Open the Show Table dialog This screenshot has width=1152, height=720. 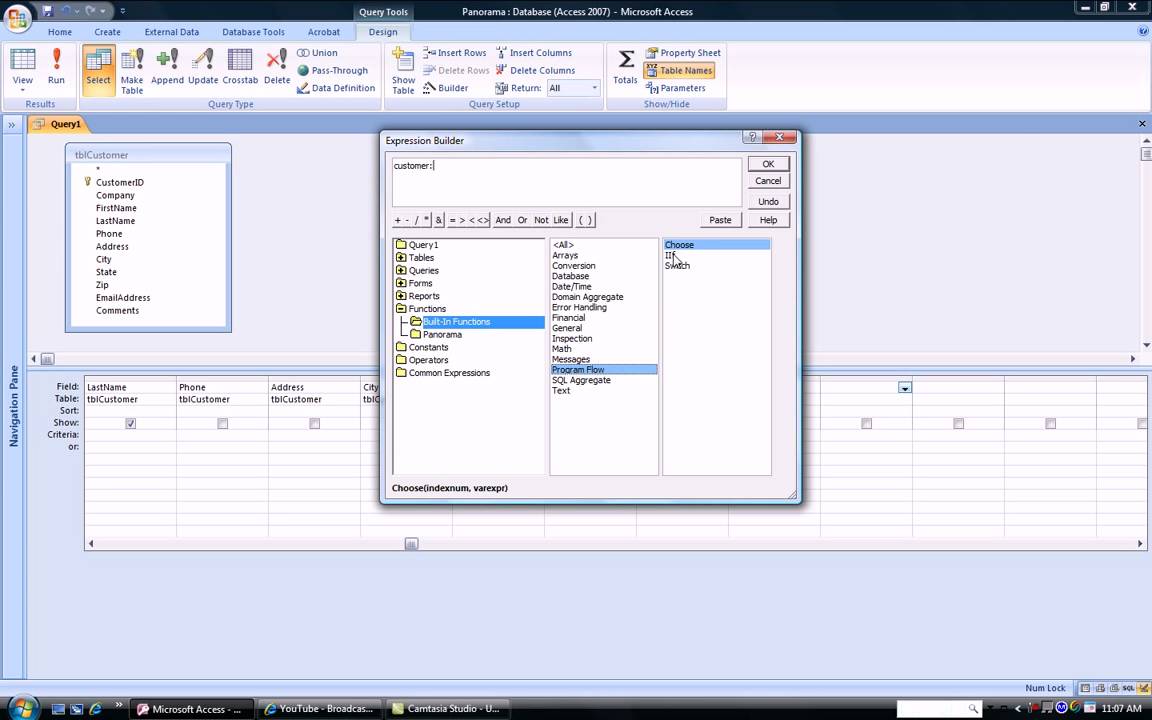(403, 71)
